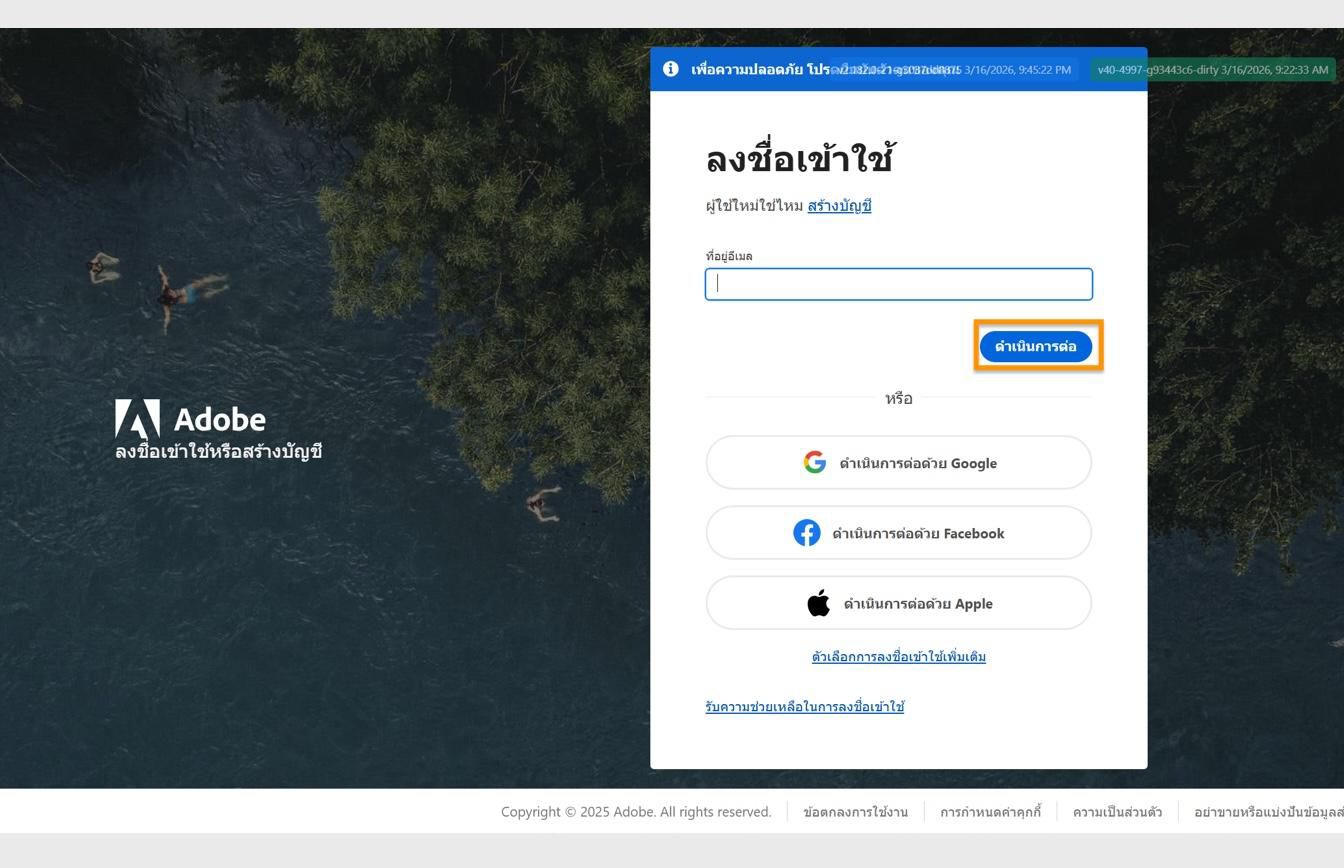Click inside the email address input field
Screen dimensions: 1344x868
click(x=898, y=283)
